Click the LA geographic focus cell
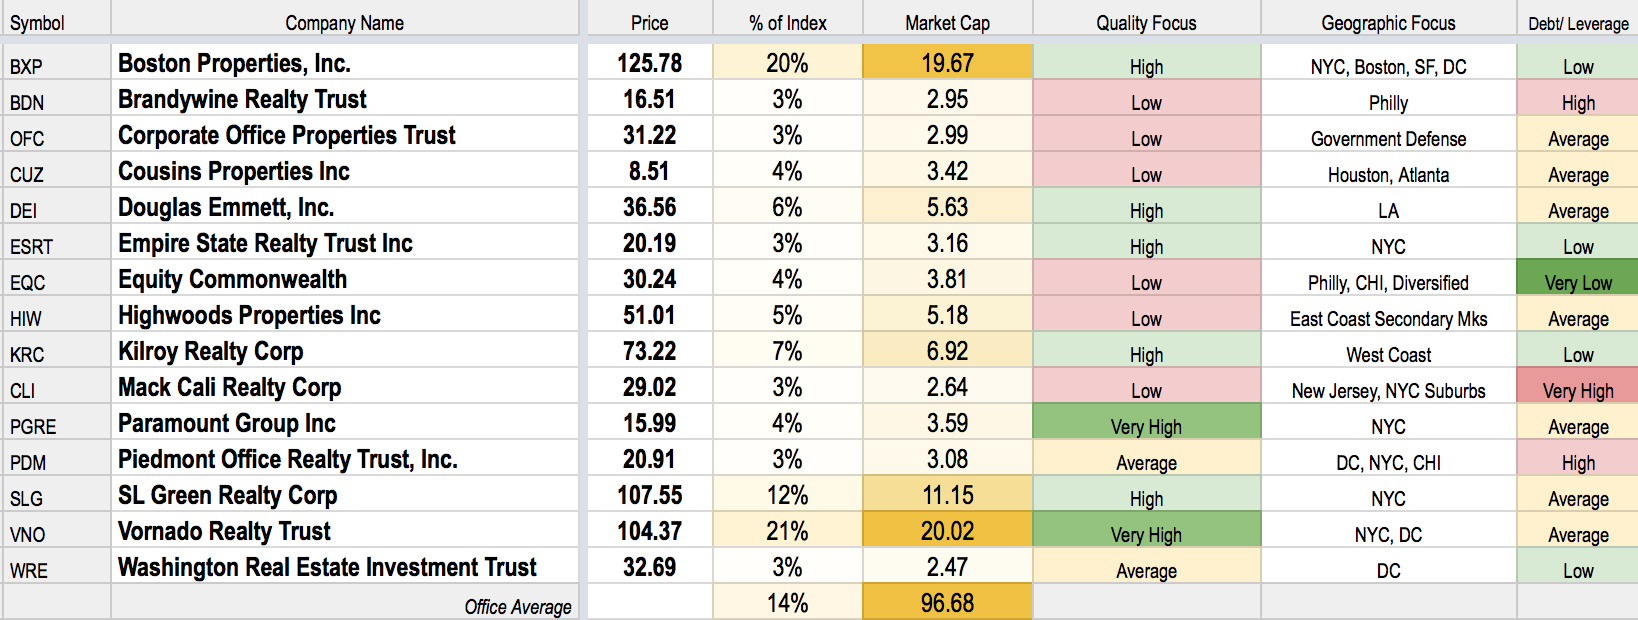Screen dimensions: 1638x620 [x=1388, y=206]
